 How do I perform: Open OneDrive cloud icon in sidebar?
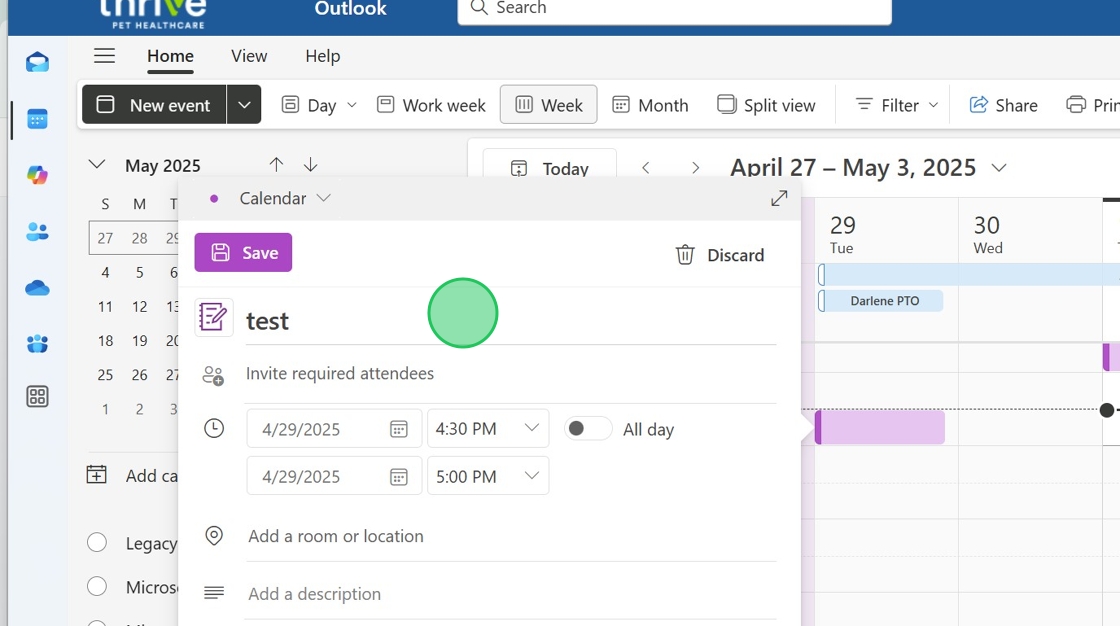click(x=37, y=288)
